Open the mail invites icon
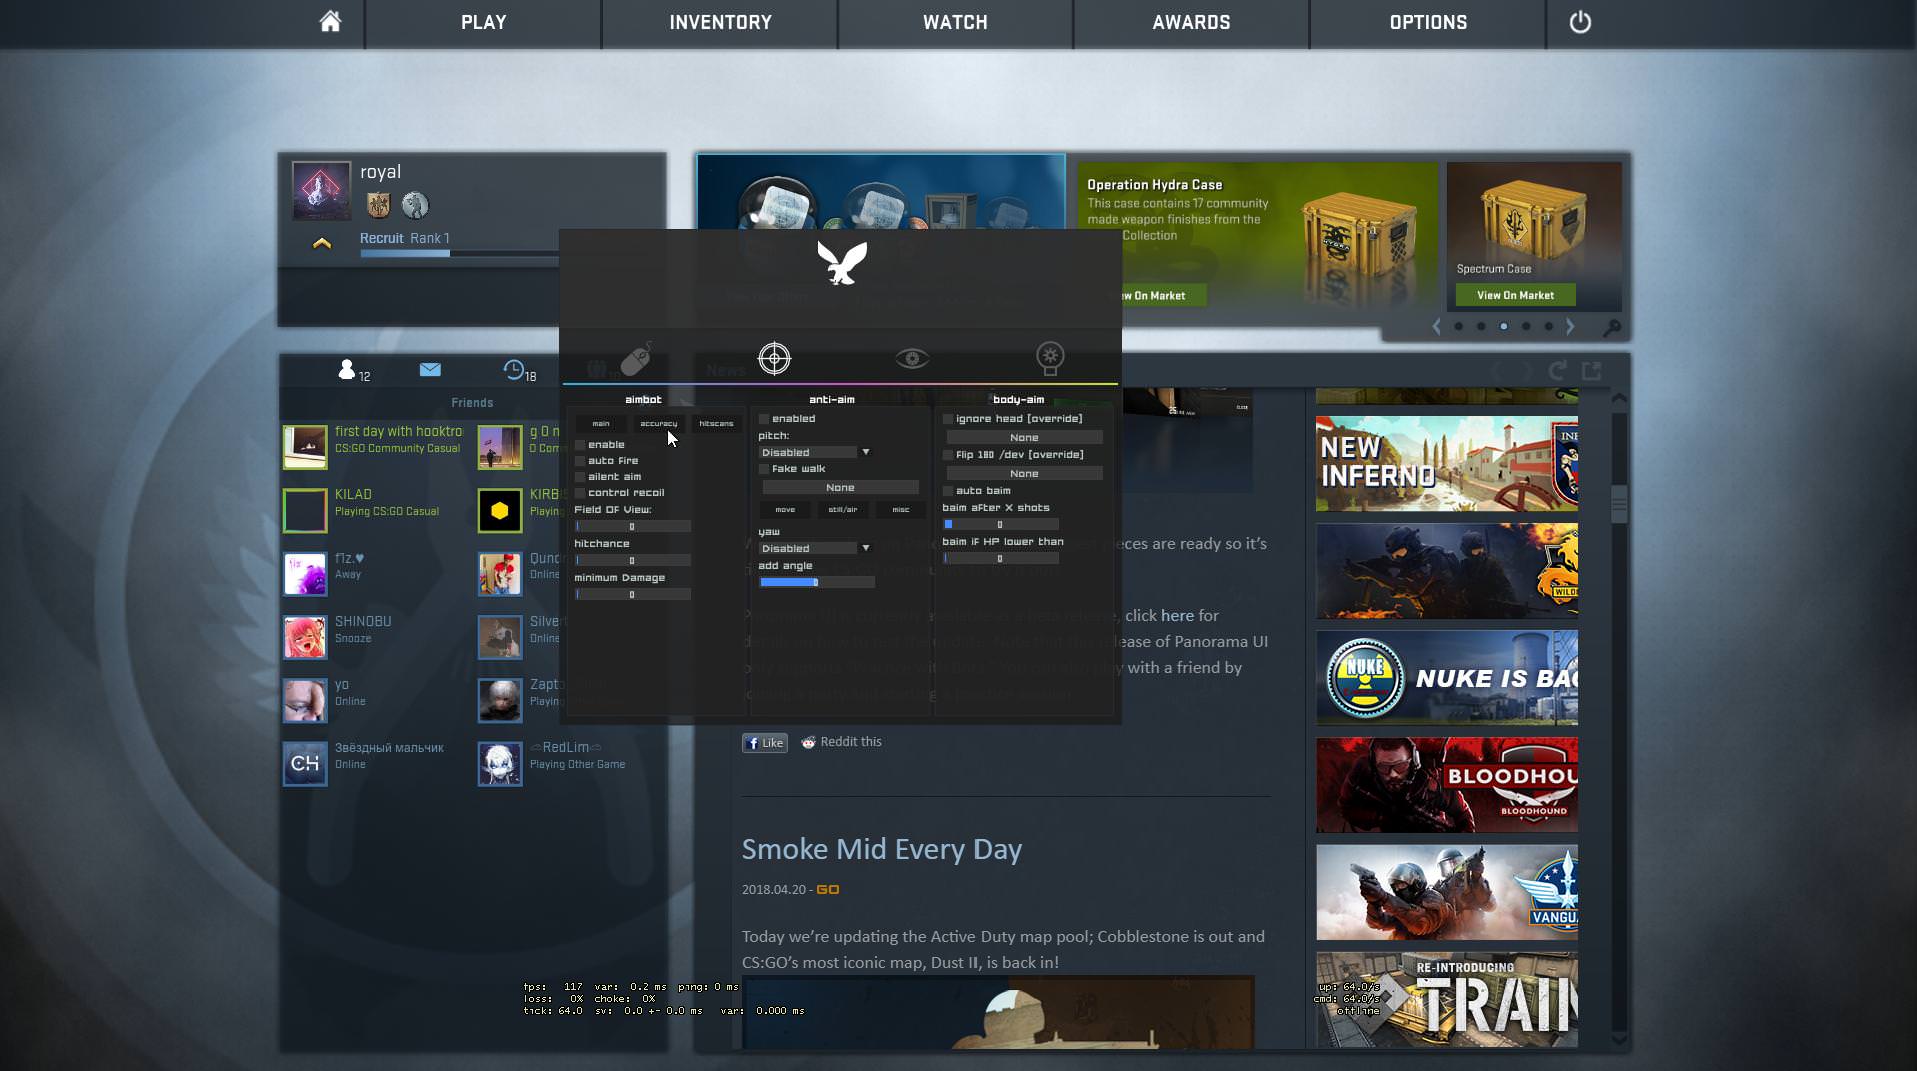The image size is (1917, 1071). point(430,369)
